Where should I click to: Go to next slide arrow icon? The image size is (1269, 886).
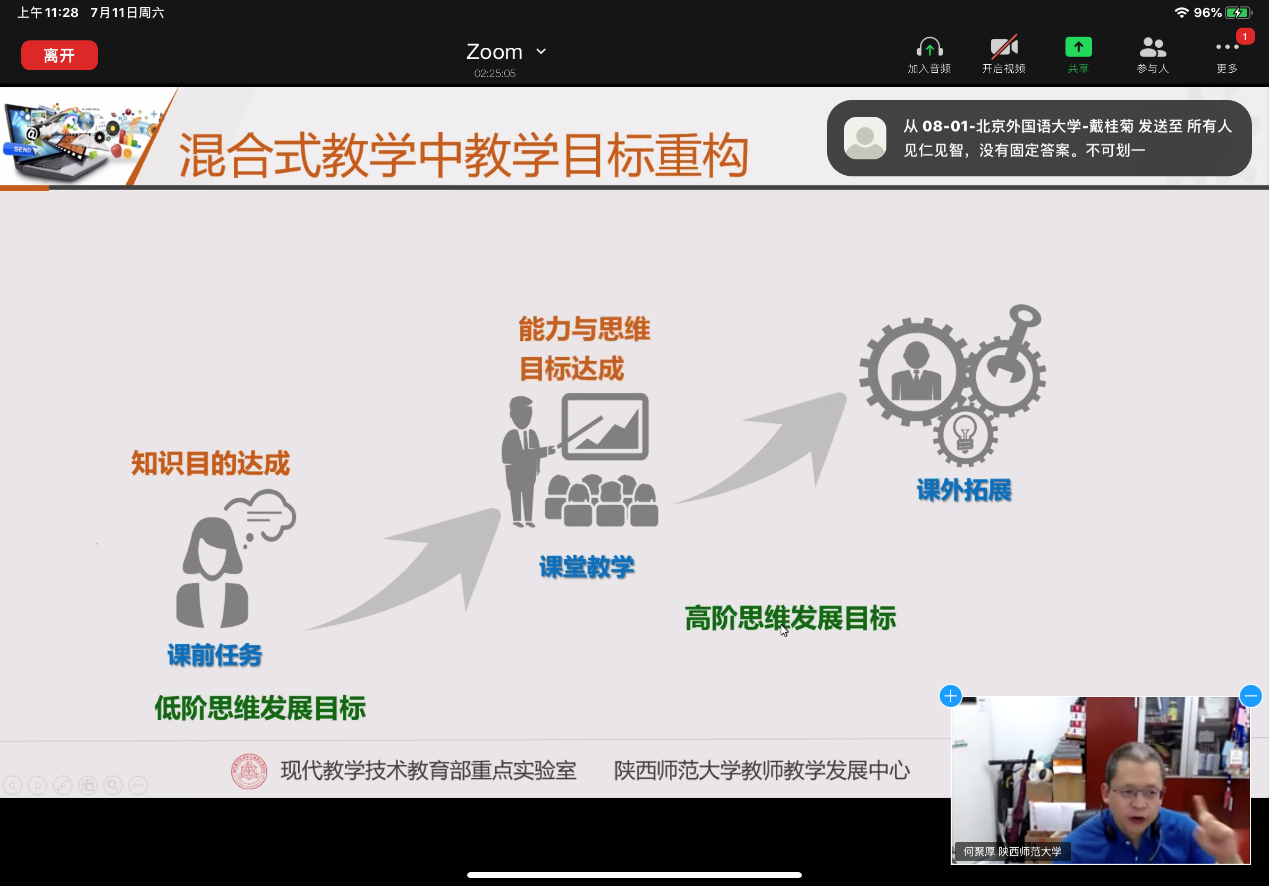(37, 785)
